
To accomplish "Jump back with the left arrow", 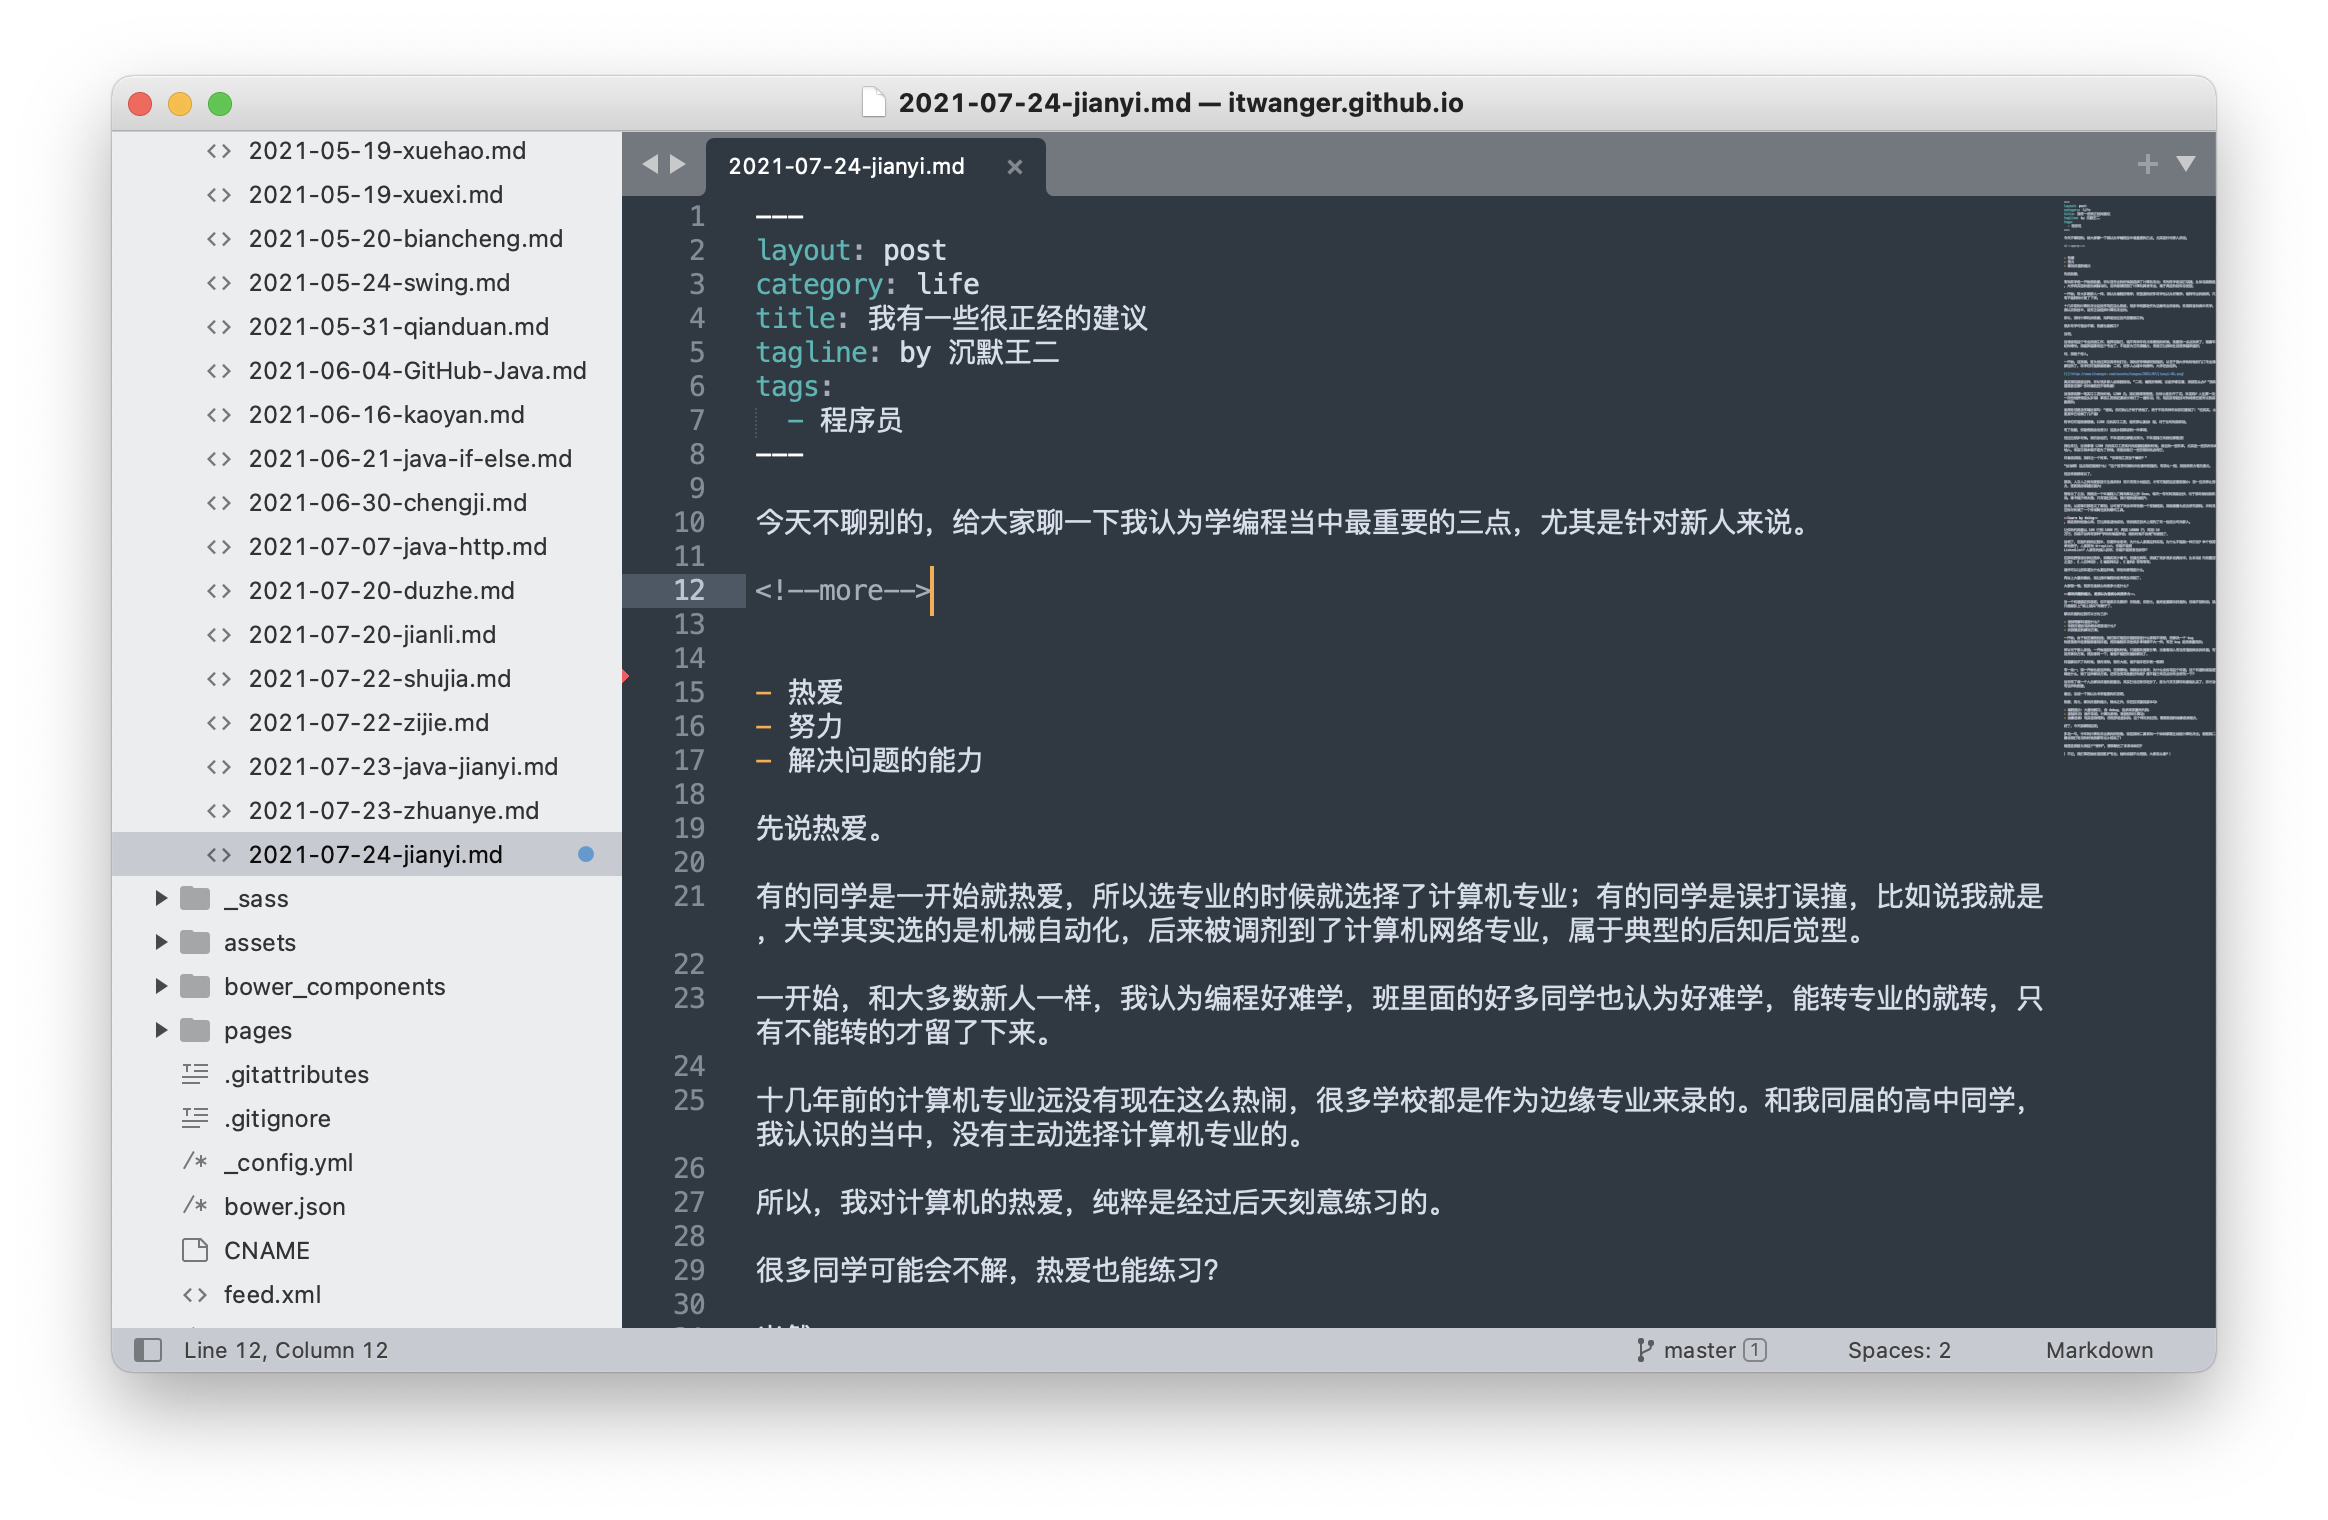I will (651, 164).
